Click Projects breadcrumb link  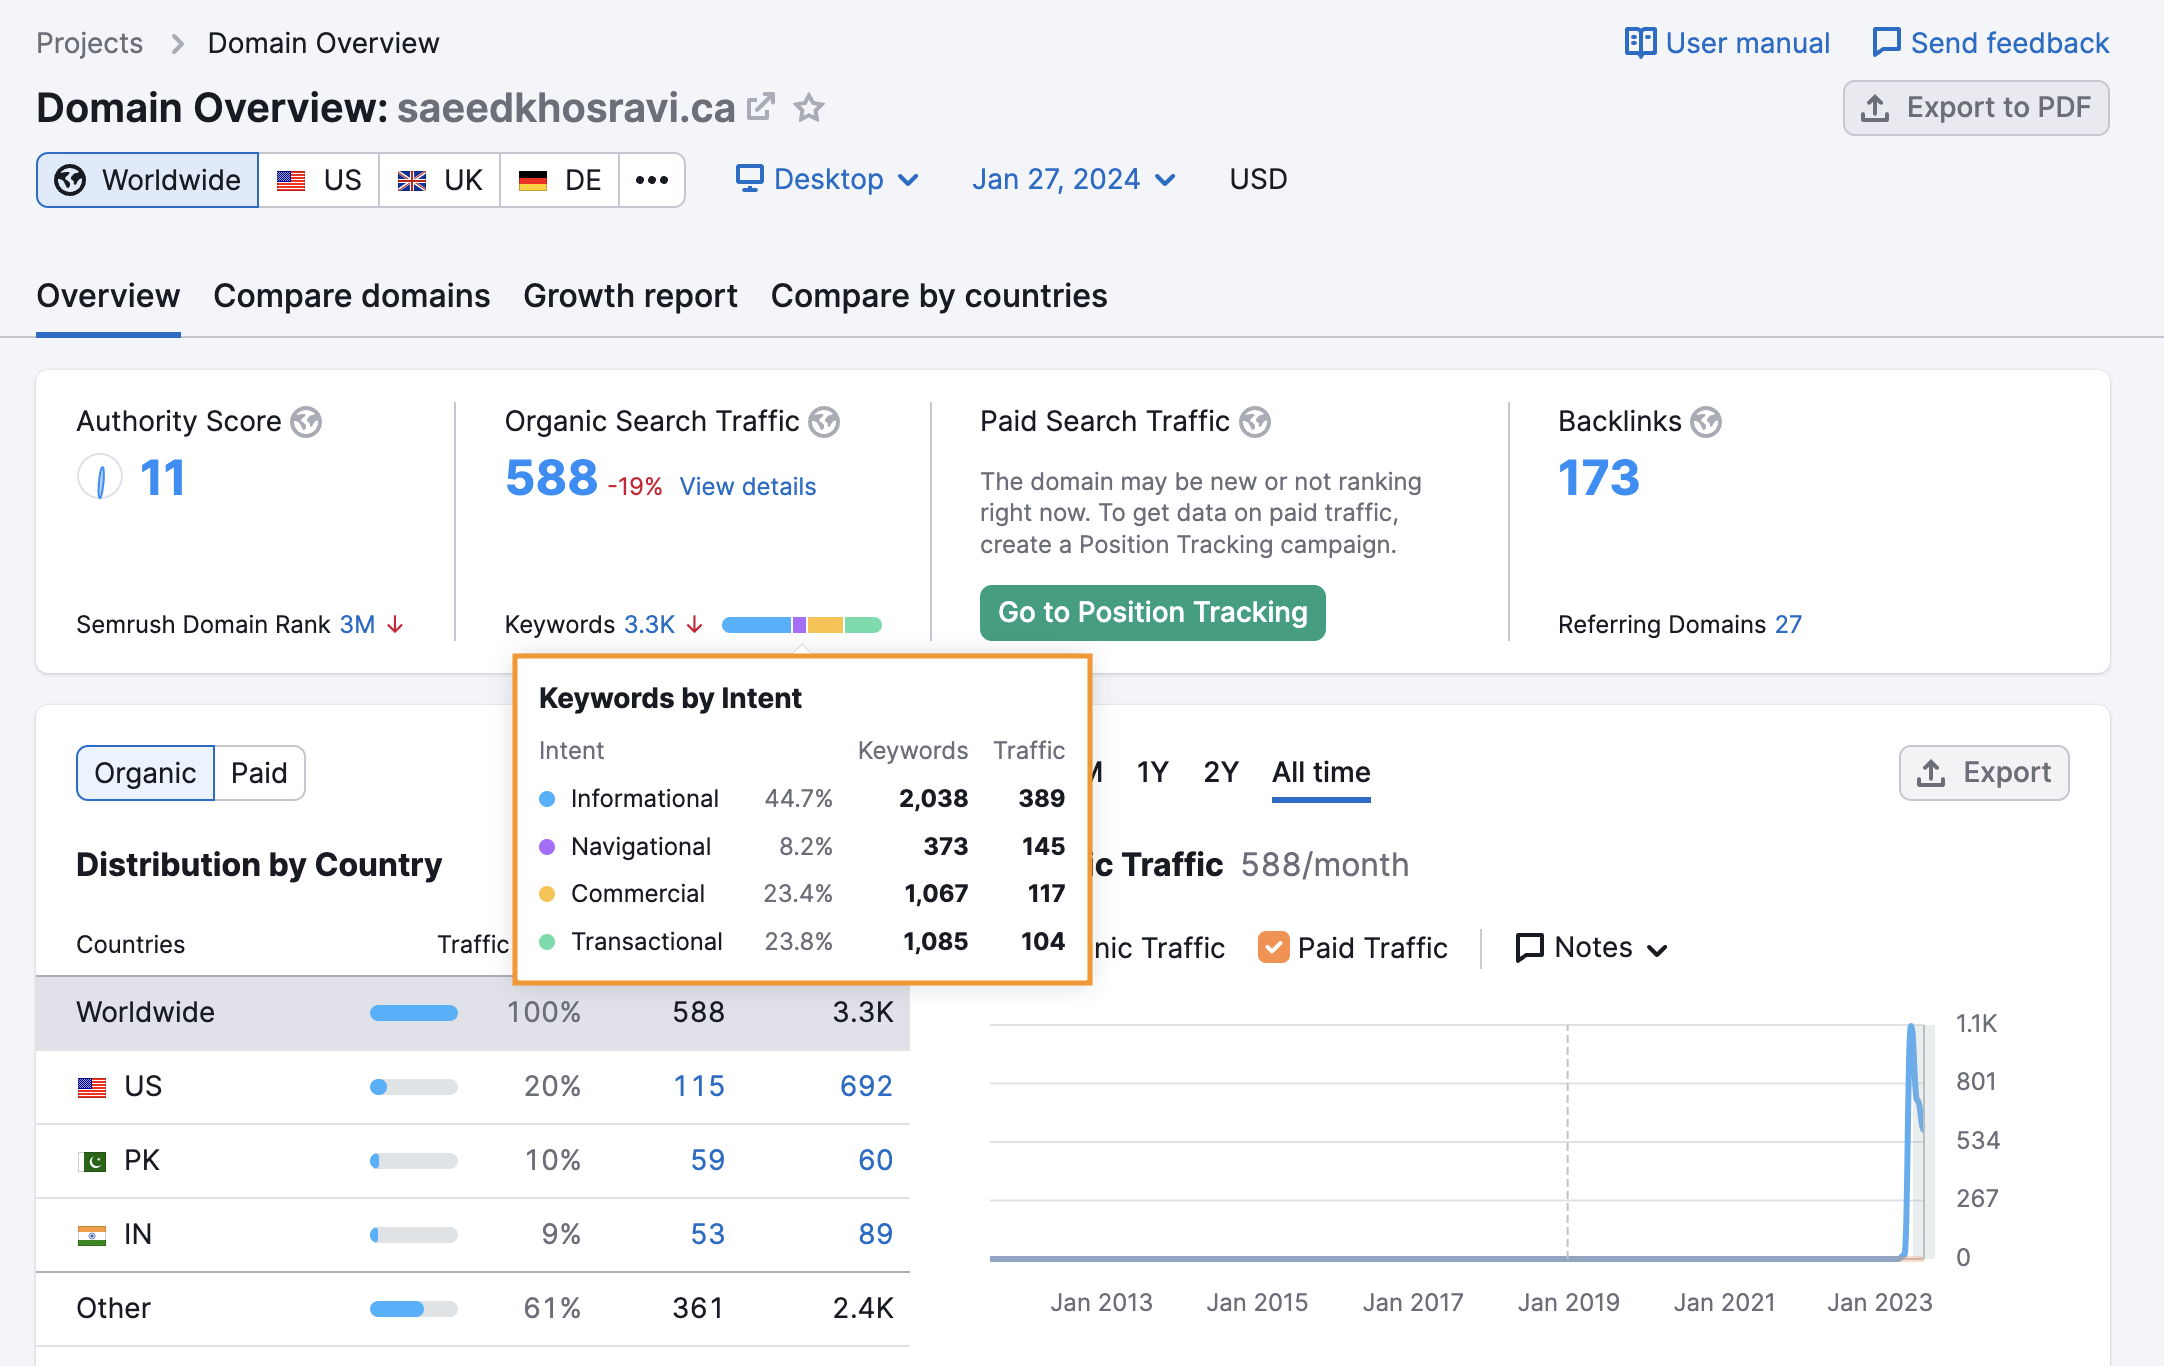click(90, 43)
